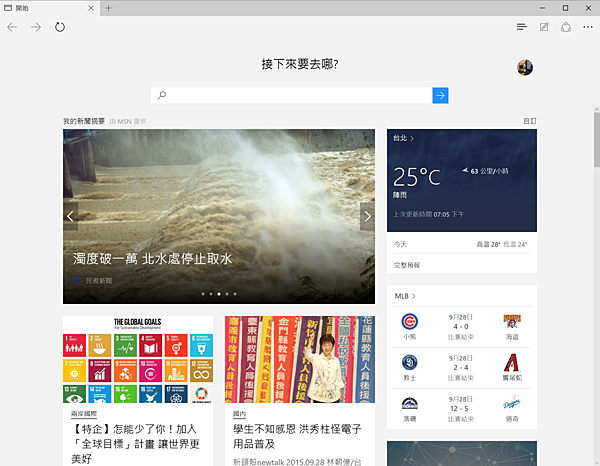Click the 我的新聞摘要 heading
The width and height of the screenshot is (600, 466).
pyautogui.click(x=84, y=121)
